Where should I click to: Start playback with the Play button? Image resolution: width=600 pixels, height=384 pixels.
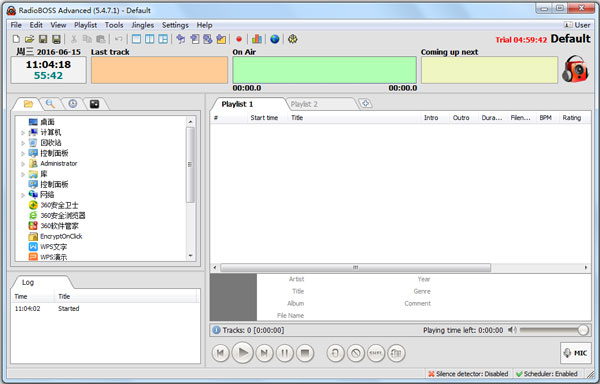tap(243, 353)
